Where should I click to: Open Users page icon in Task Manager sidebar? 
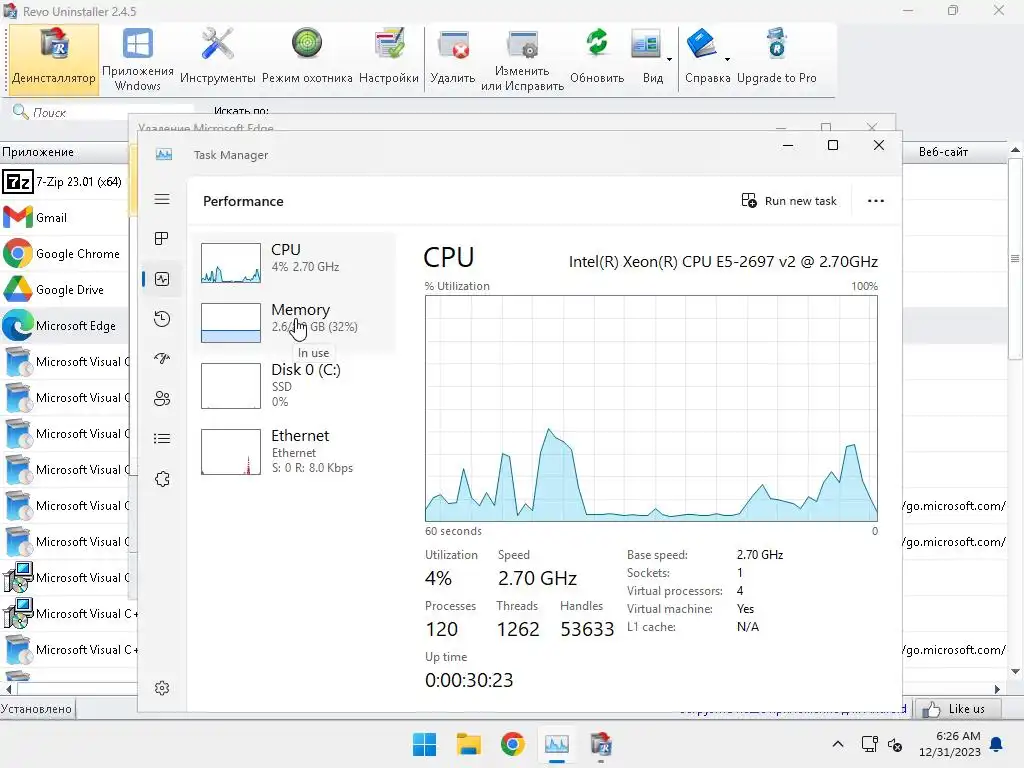(x=162, y=398)
